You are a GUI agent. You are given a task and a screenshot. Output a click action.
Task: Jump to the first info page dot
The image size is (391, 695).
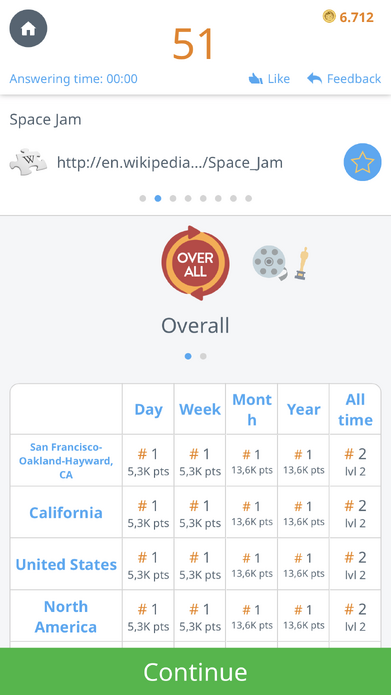pyautogui.click(x=143, y=199)
